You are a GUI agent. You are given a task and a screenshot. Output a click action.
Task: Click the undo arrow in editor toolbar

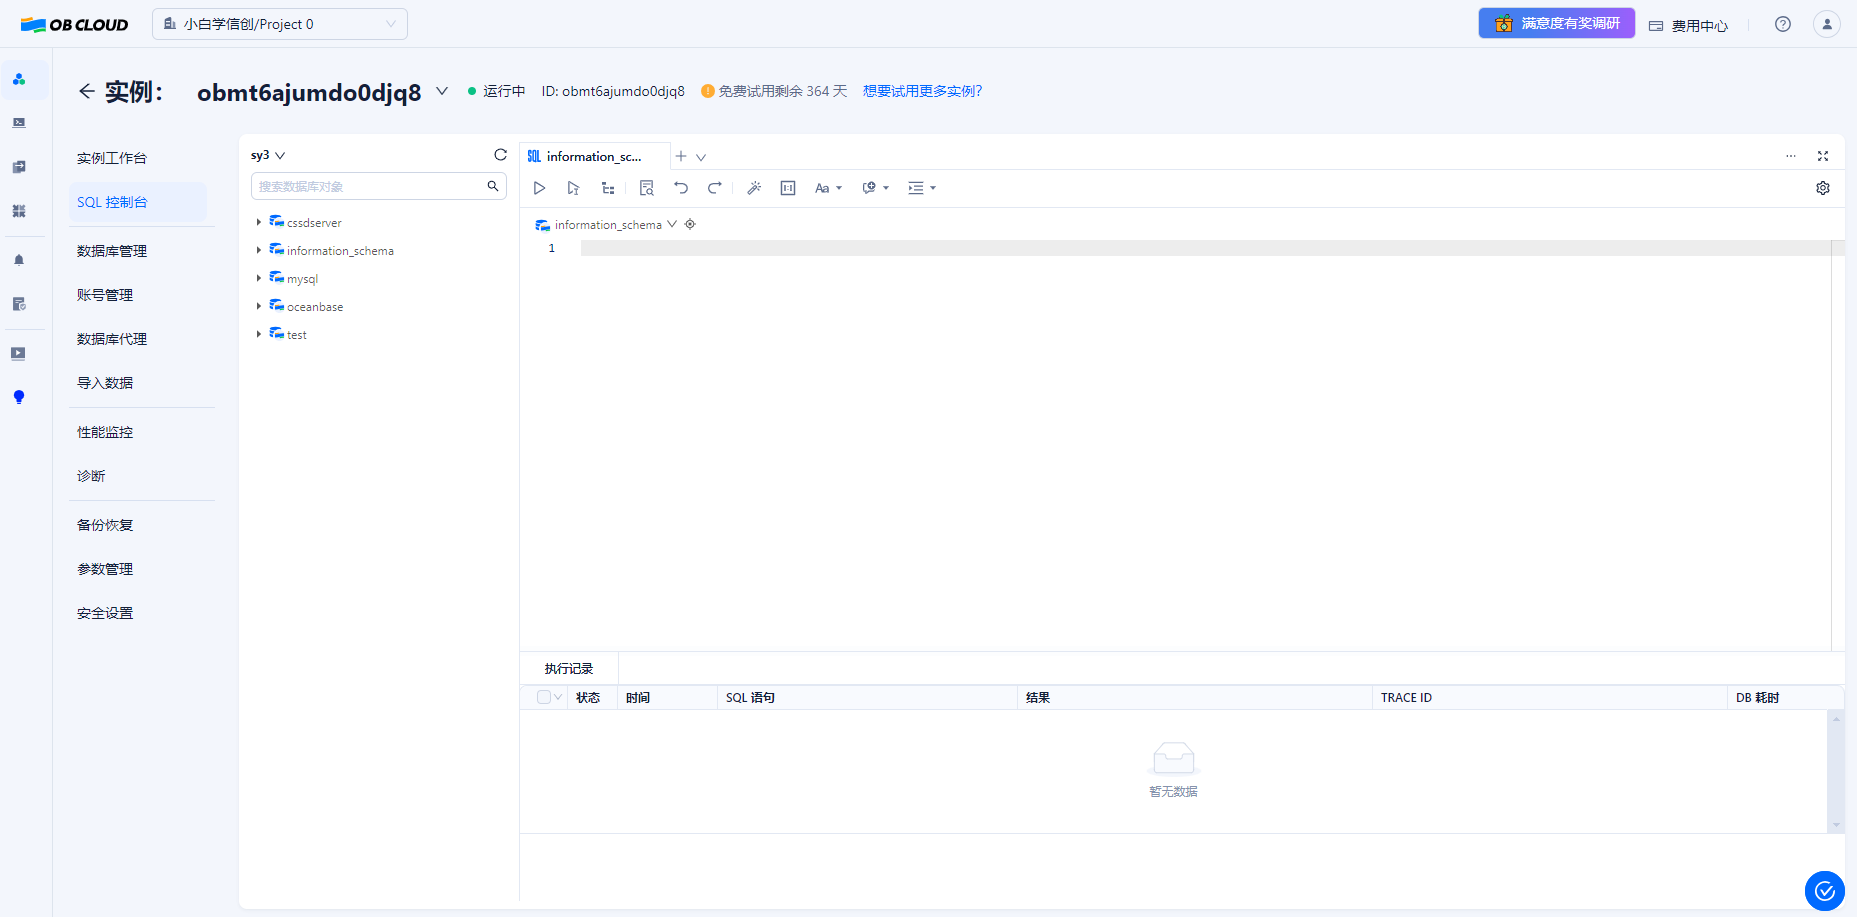coord(681,188)
